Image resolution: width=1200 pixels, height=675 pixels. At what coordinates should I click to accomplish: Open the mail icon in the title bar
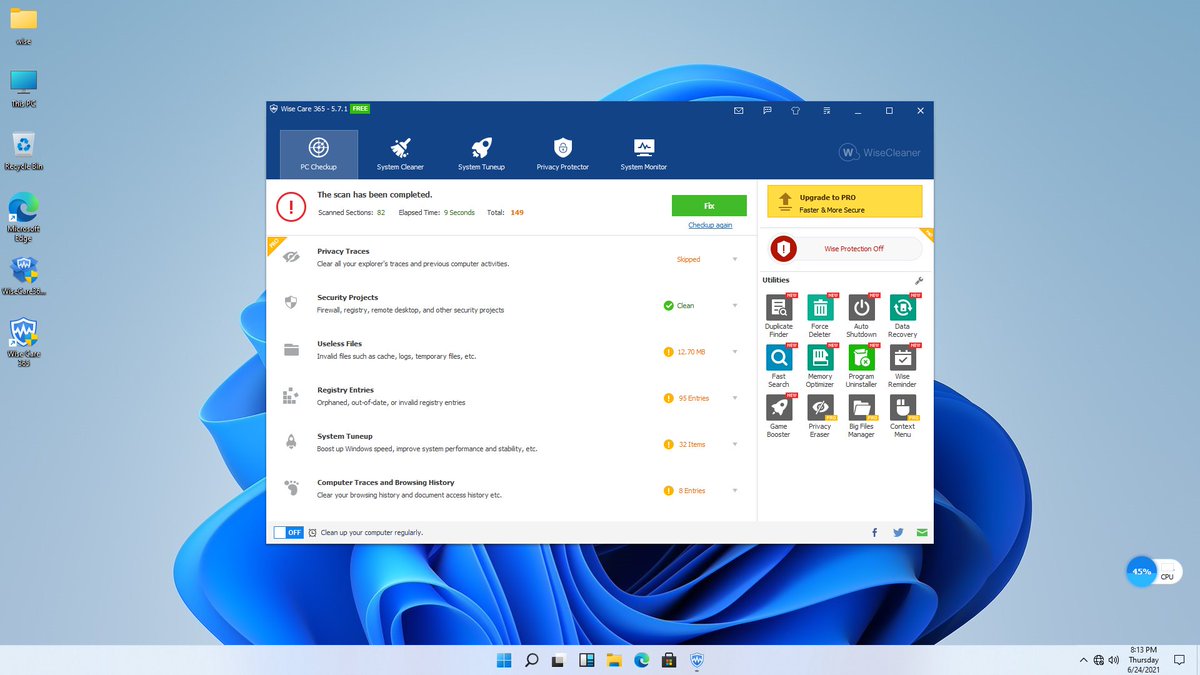pyautogui.click(x=739, y=110)
